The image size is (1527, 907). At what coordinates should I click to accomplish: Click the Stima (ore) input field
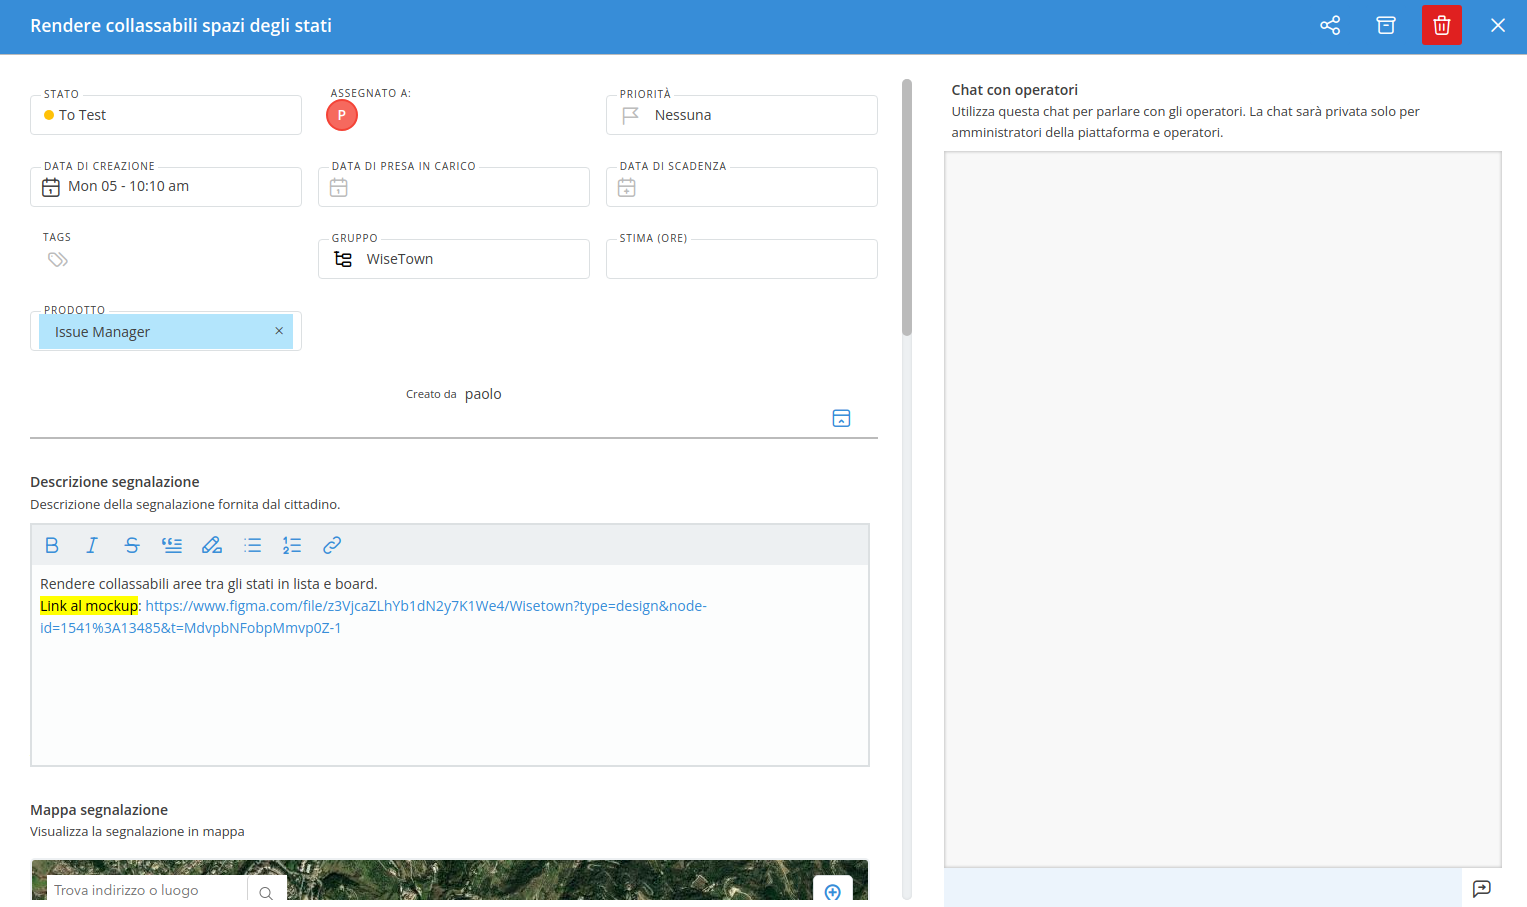click(742, 259)
